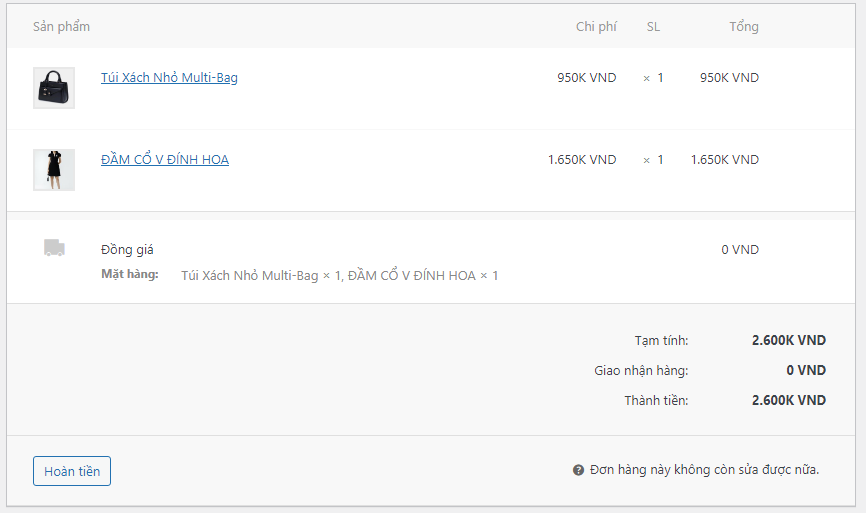Click the 1.650K VND dress line total

pyautogui.click(x=724, y=159)
